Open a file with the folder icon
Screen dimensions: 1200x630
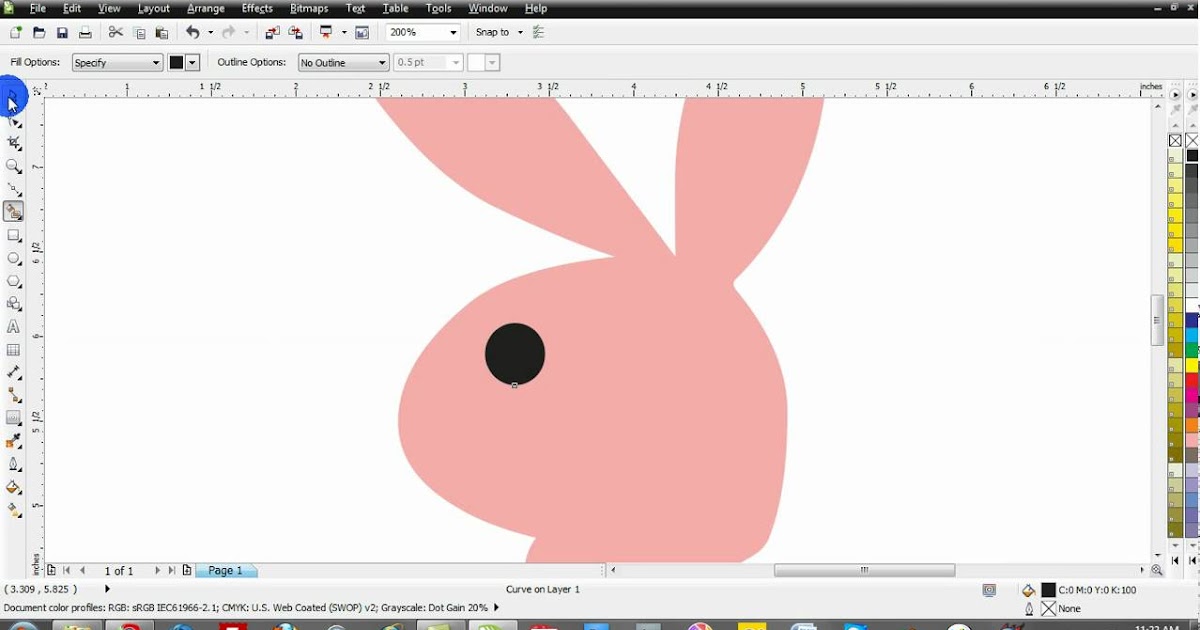coord(39,33)
